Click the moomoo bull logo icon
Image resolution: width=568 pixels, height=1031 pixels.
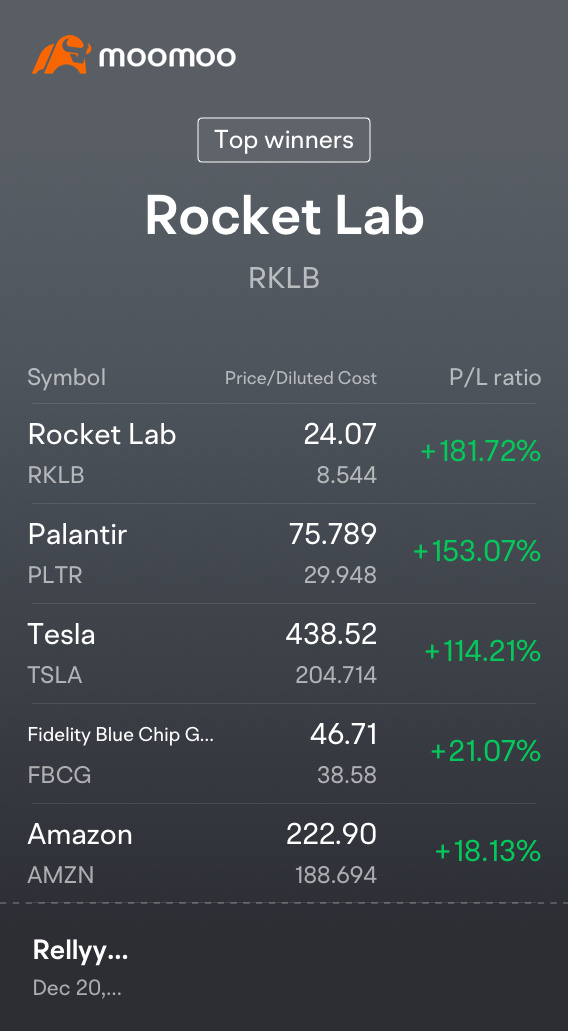pyautogui.click(x=61, y=55)
